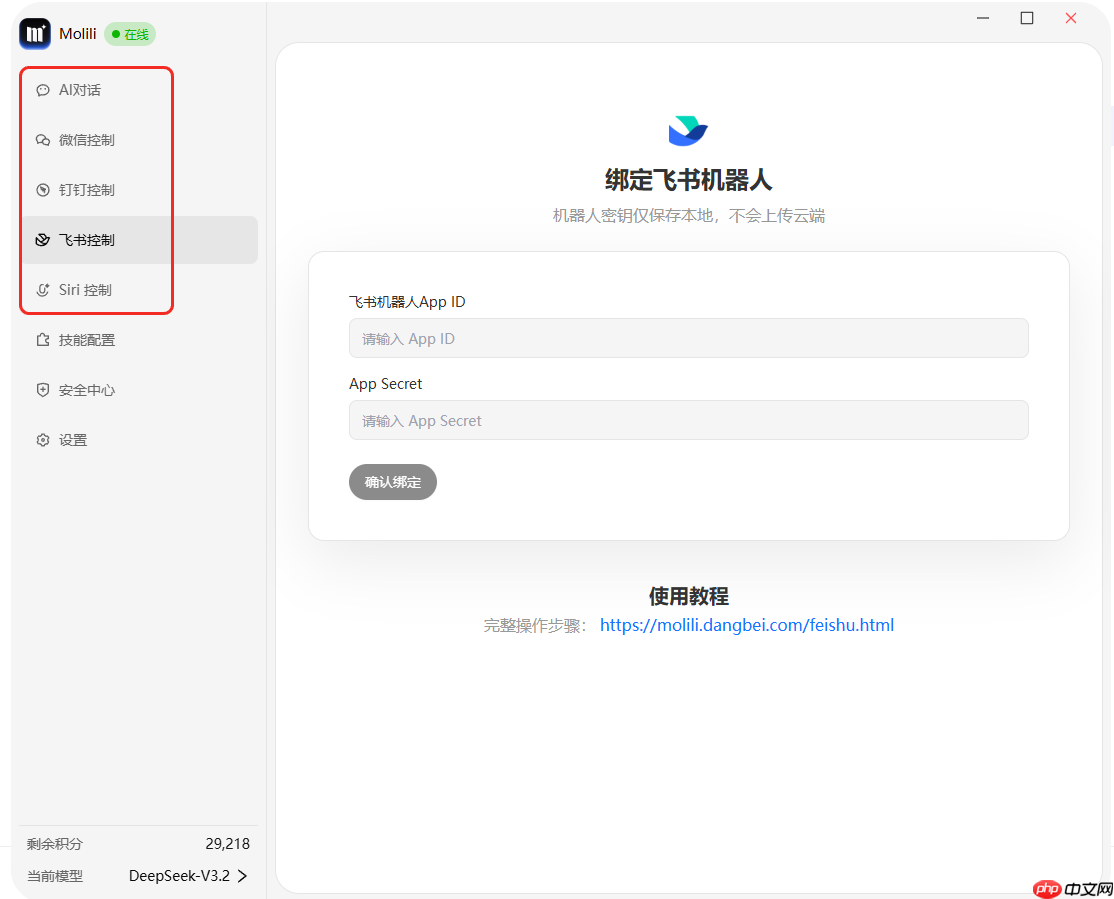
Task: Click the 微信控制 WeChat link icon
Action: pos(42,139)
